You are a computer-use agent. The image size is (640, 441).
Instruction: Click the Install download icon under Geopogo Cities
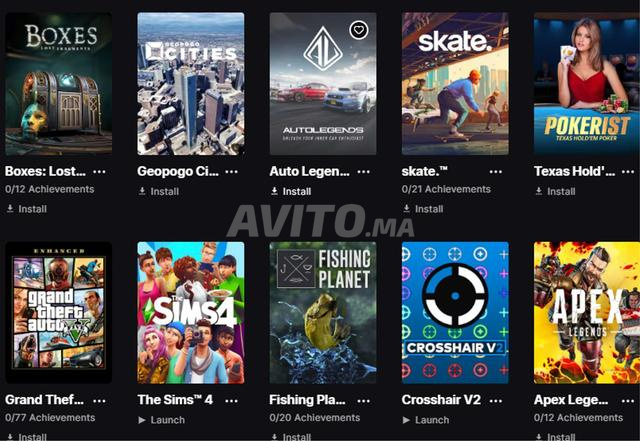tap(142, 191)
